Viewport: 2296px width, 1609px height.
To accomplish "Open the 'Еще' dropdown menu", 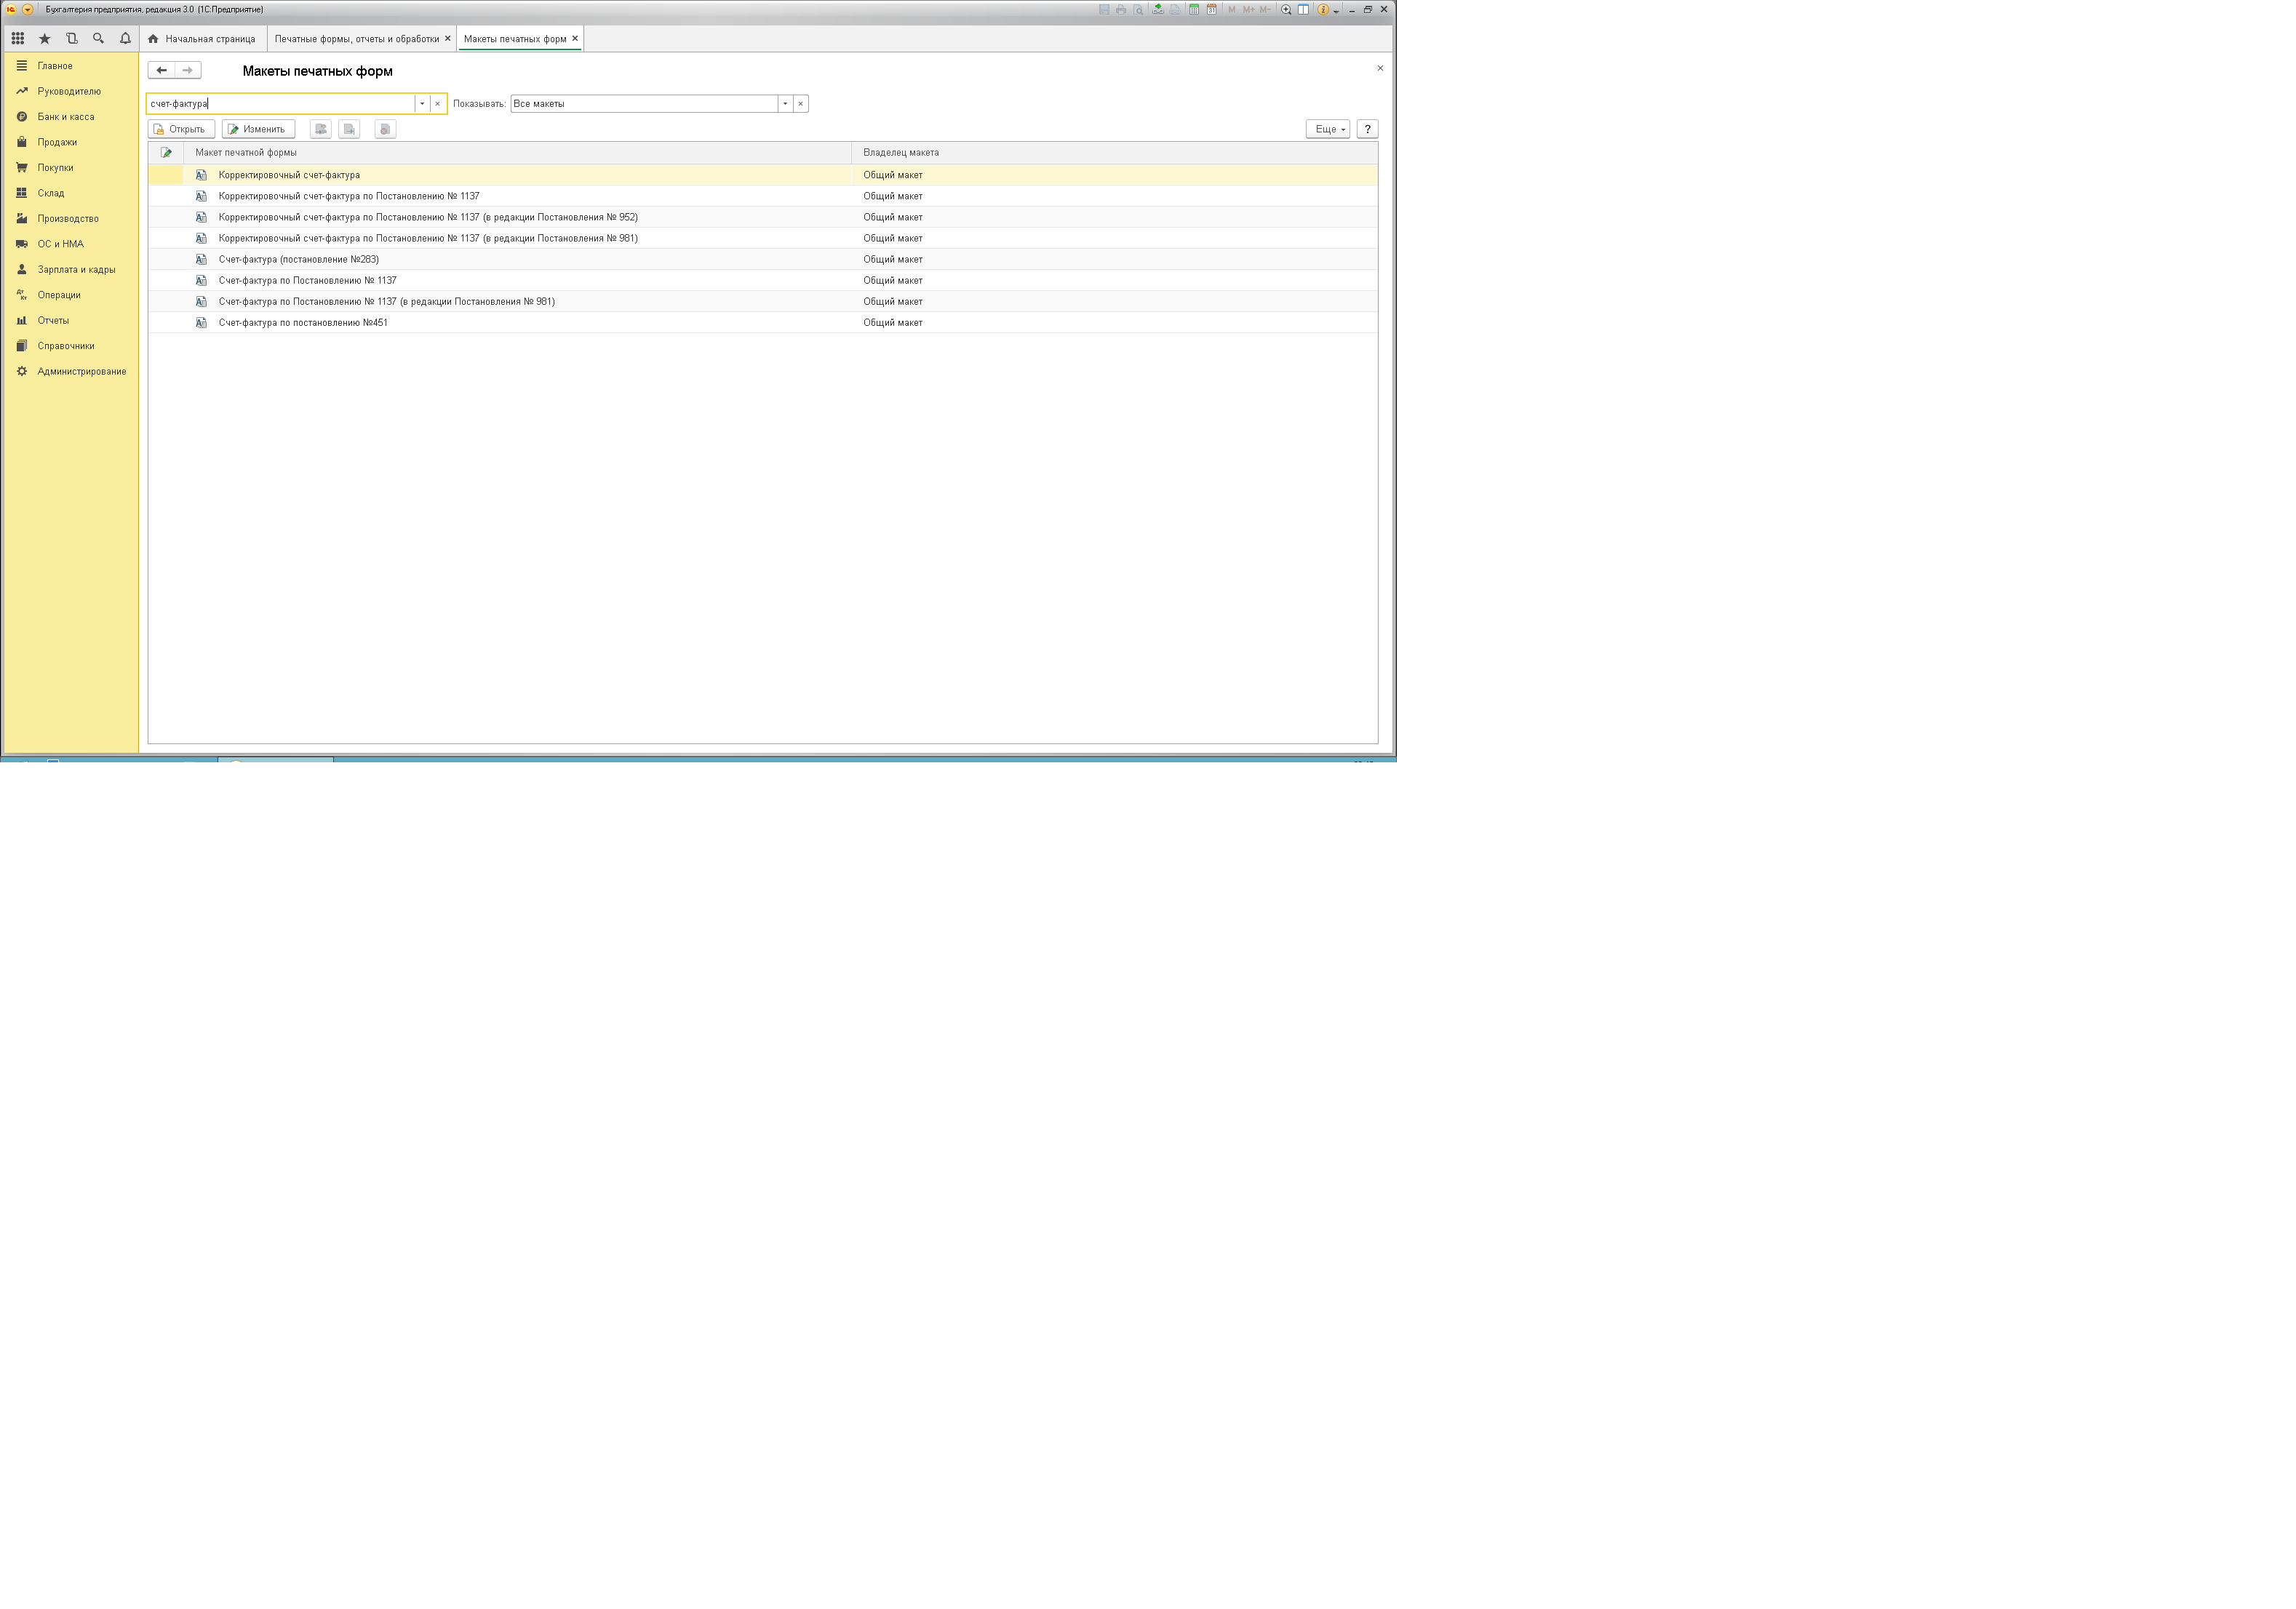I will tap(1328, 129).
